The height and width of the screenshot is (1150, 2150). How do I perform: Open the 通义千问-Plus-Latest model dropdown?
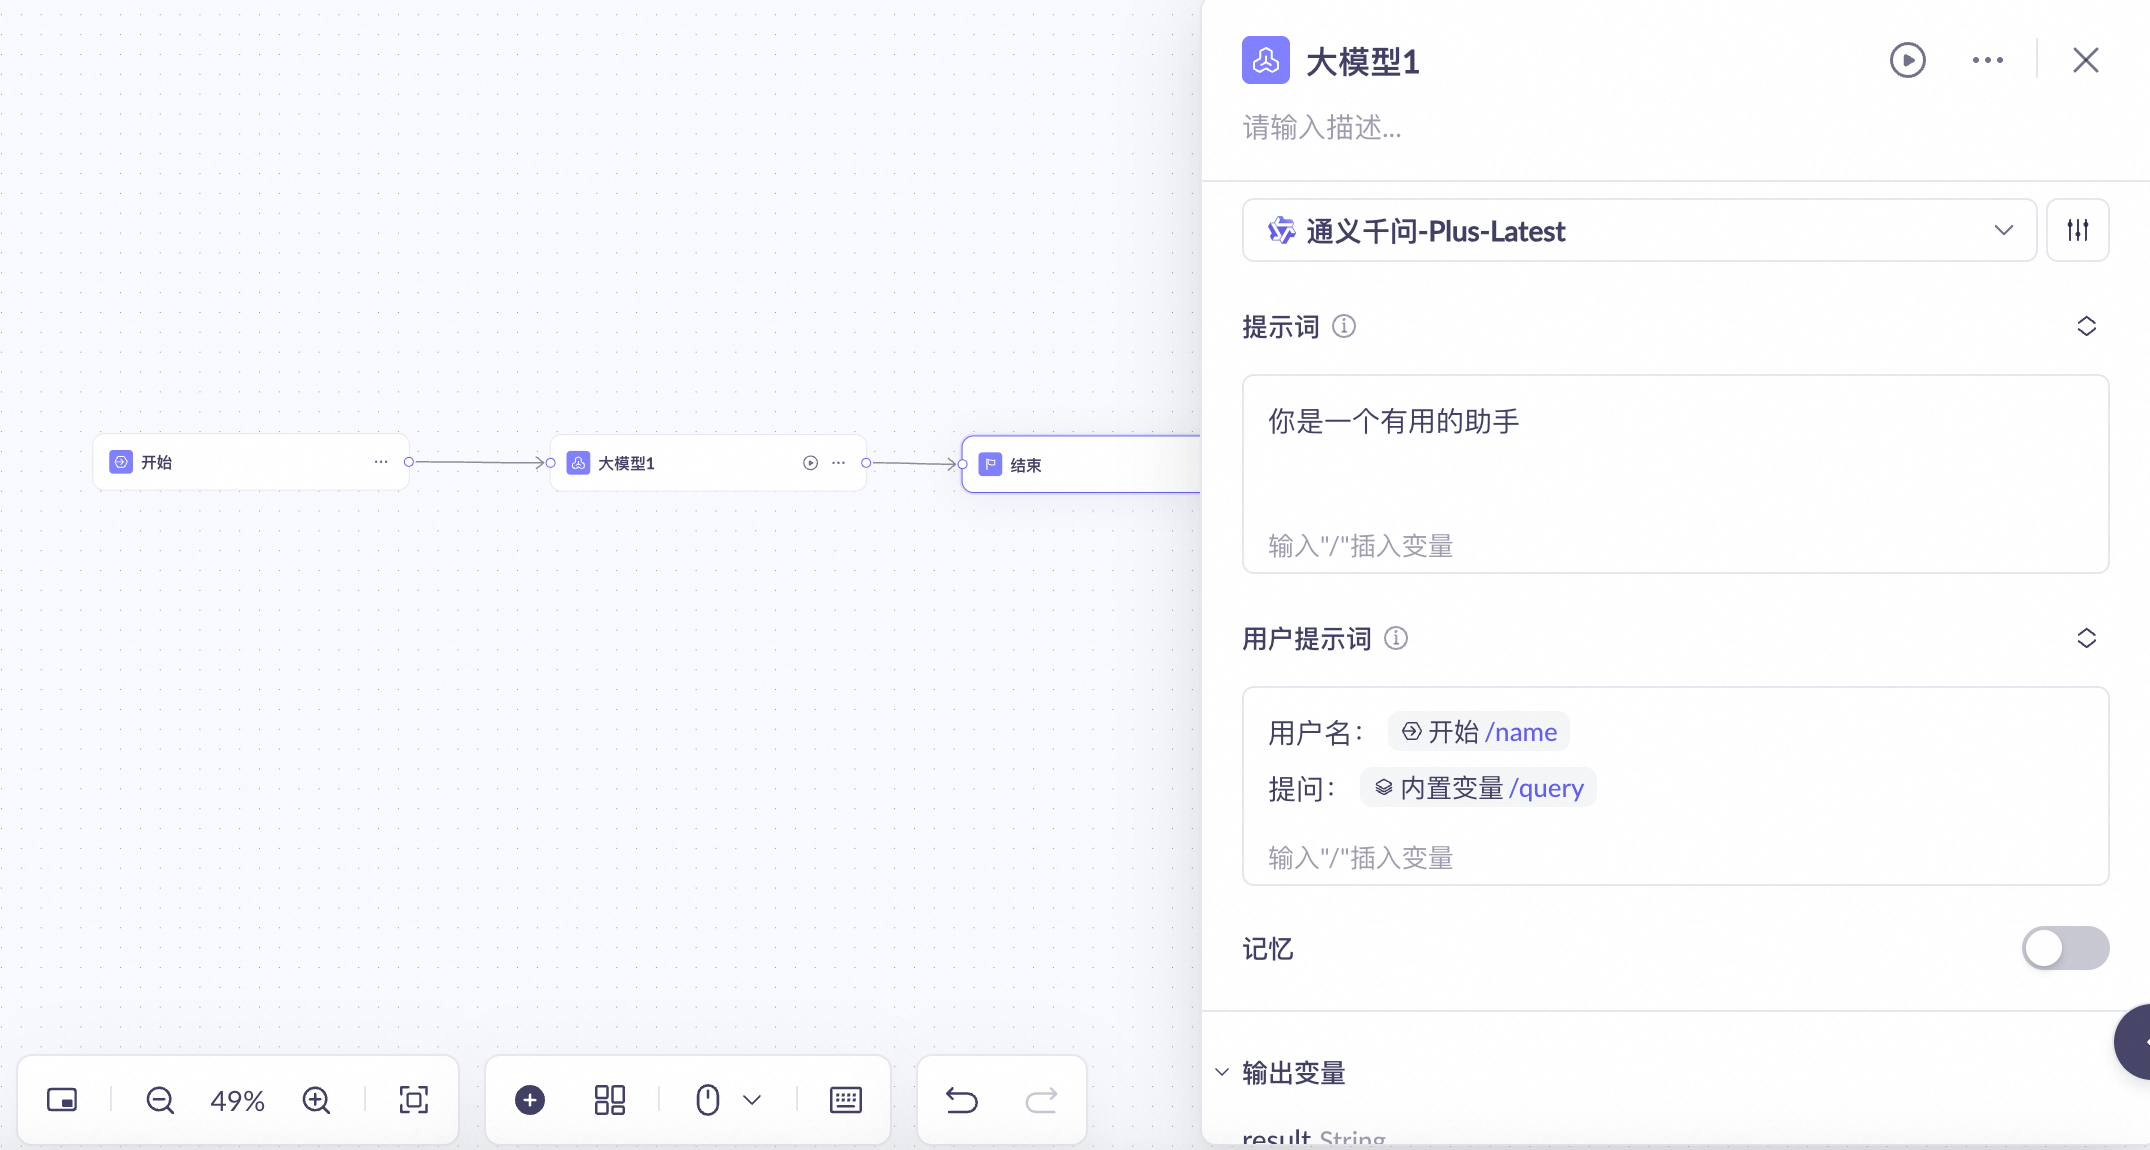click(x=1638, y=230)
